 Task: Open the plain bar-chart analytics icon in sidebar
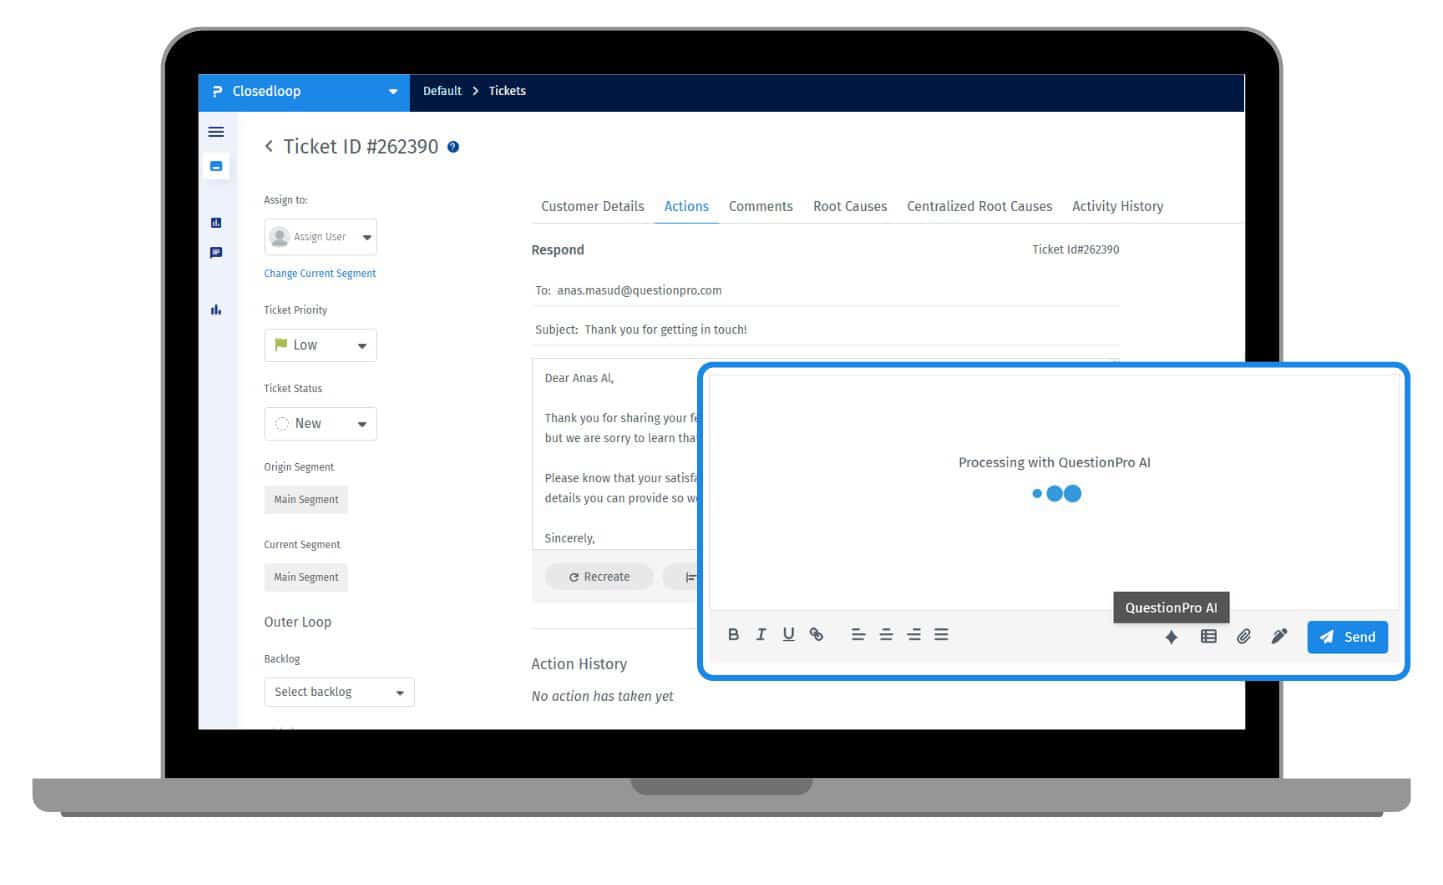coord(216,310)
